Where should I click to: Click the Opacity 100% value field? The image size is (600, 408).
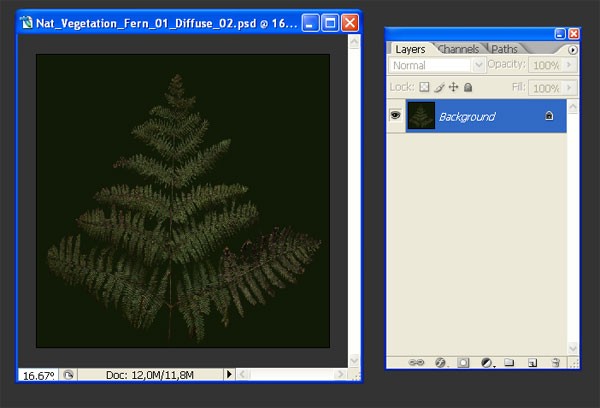(546, 65)
